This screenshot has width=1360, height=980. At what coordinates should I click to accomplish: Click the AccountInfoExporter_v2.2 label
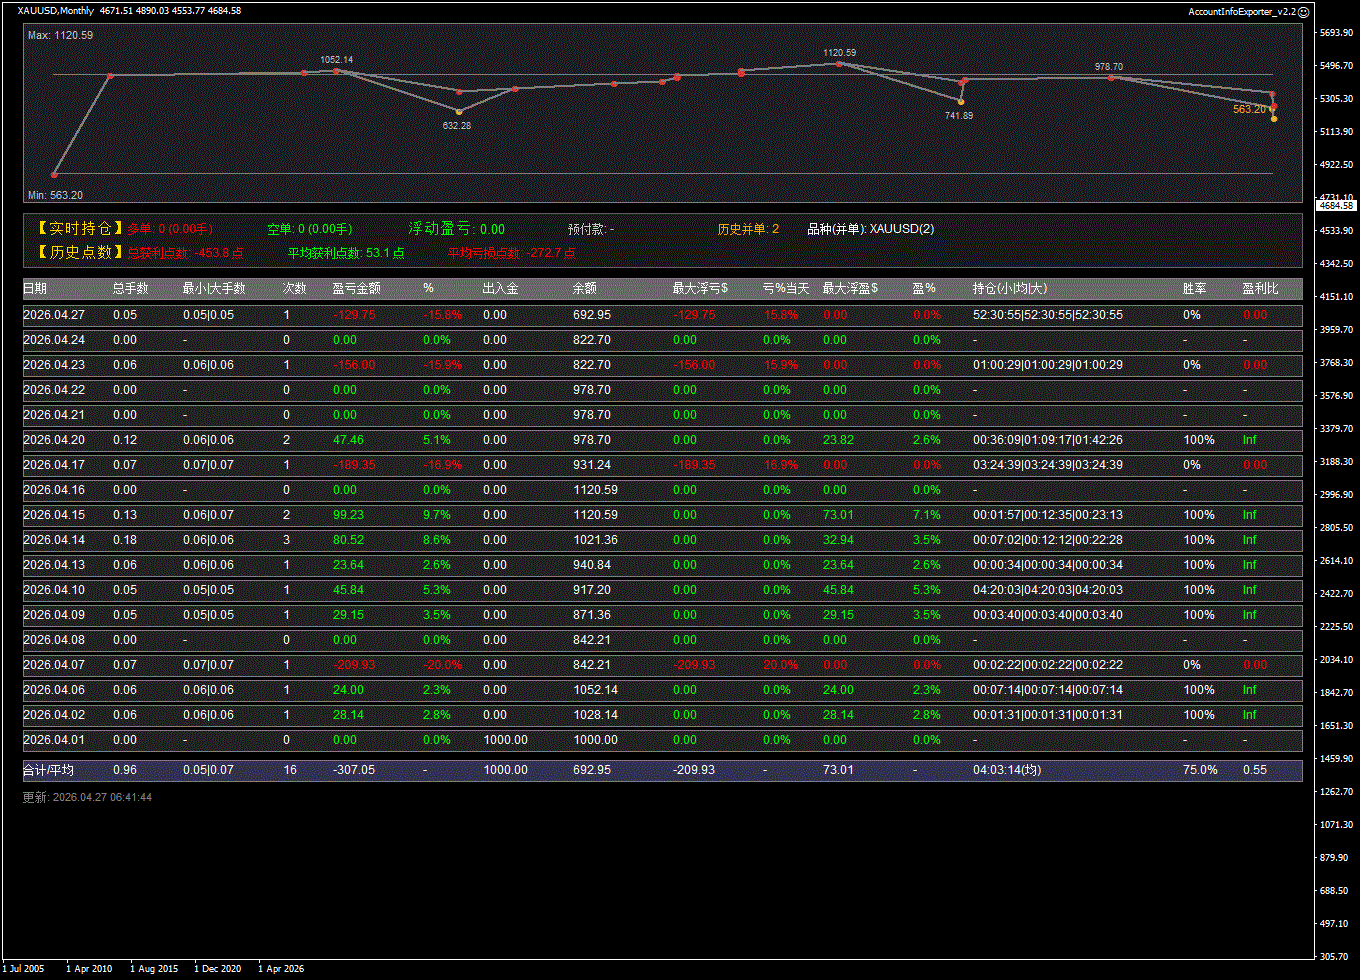(1241, 11)
